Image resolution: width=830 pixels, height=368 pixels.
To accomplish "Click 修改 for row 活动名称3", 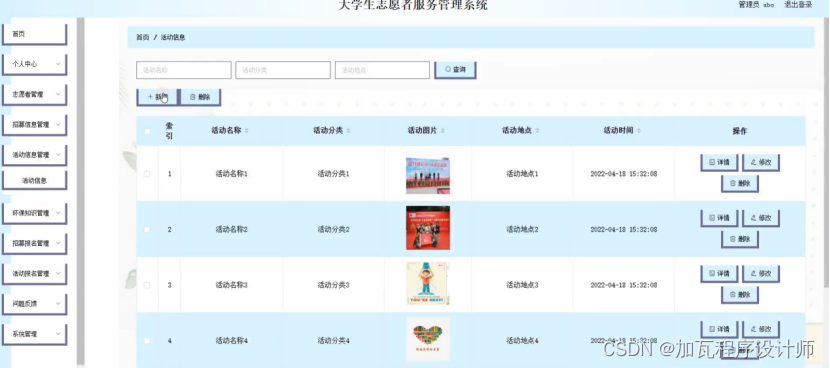I will coord(761,273).
